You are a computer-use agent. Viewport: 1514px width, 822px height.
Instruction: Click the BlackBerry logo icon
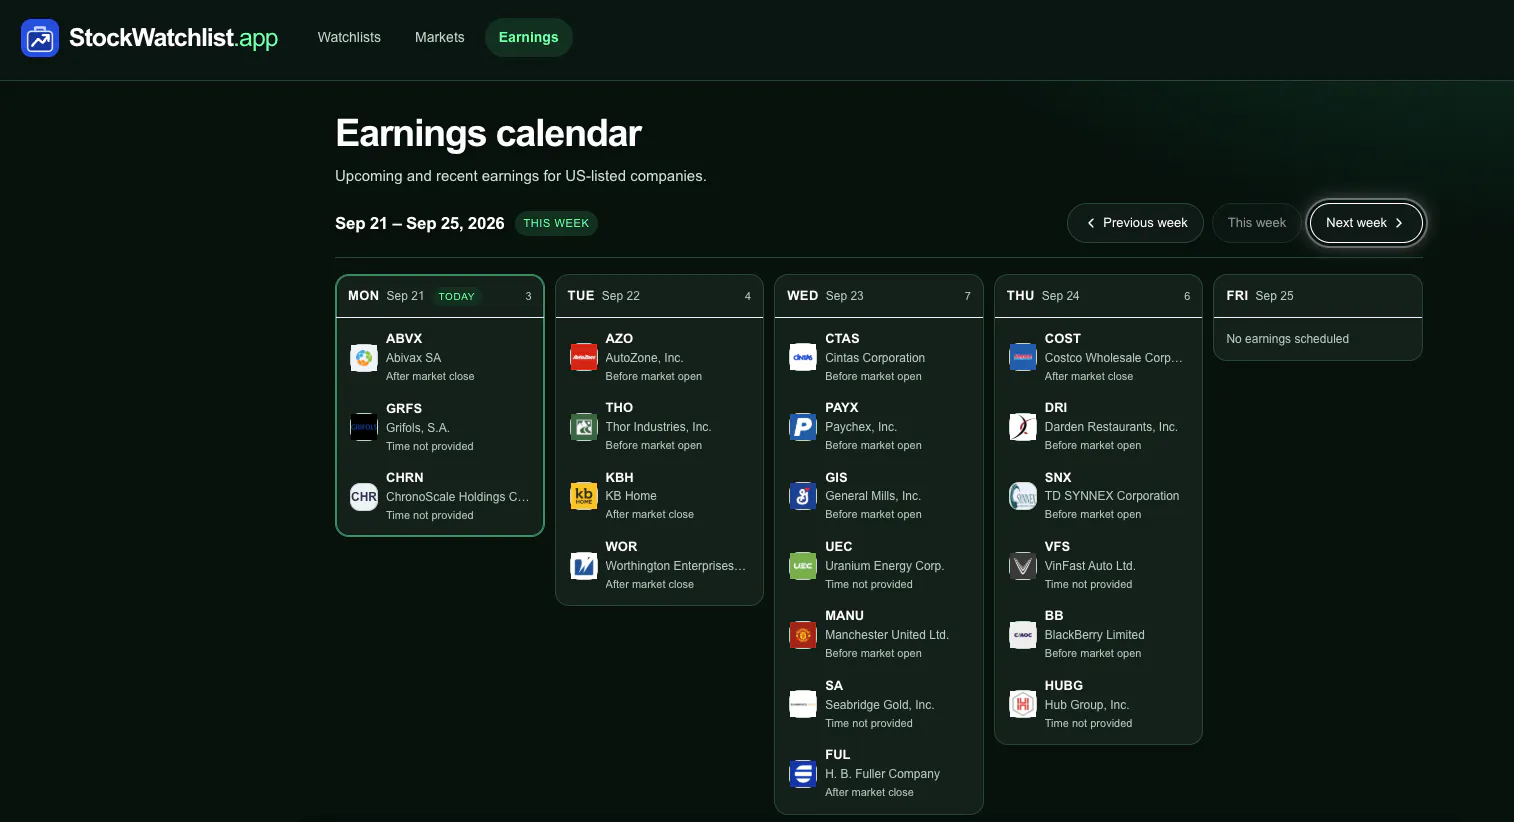click(x=1023, y=635)
